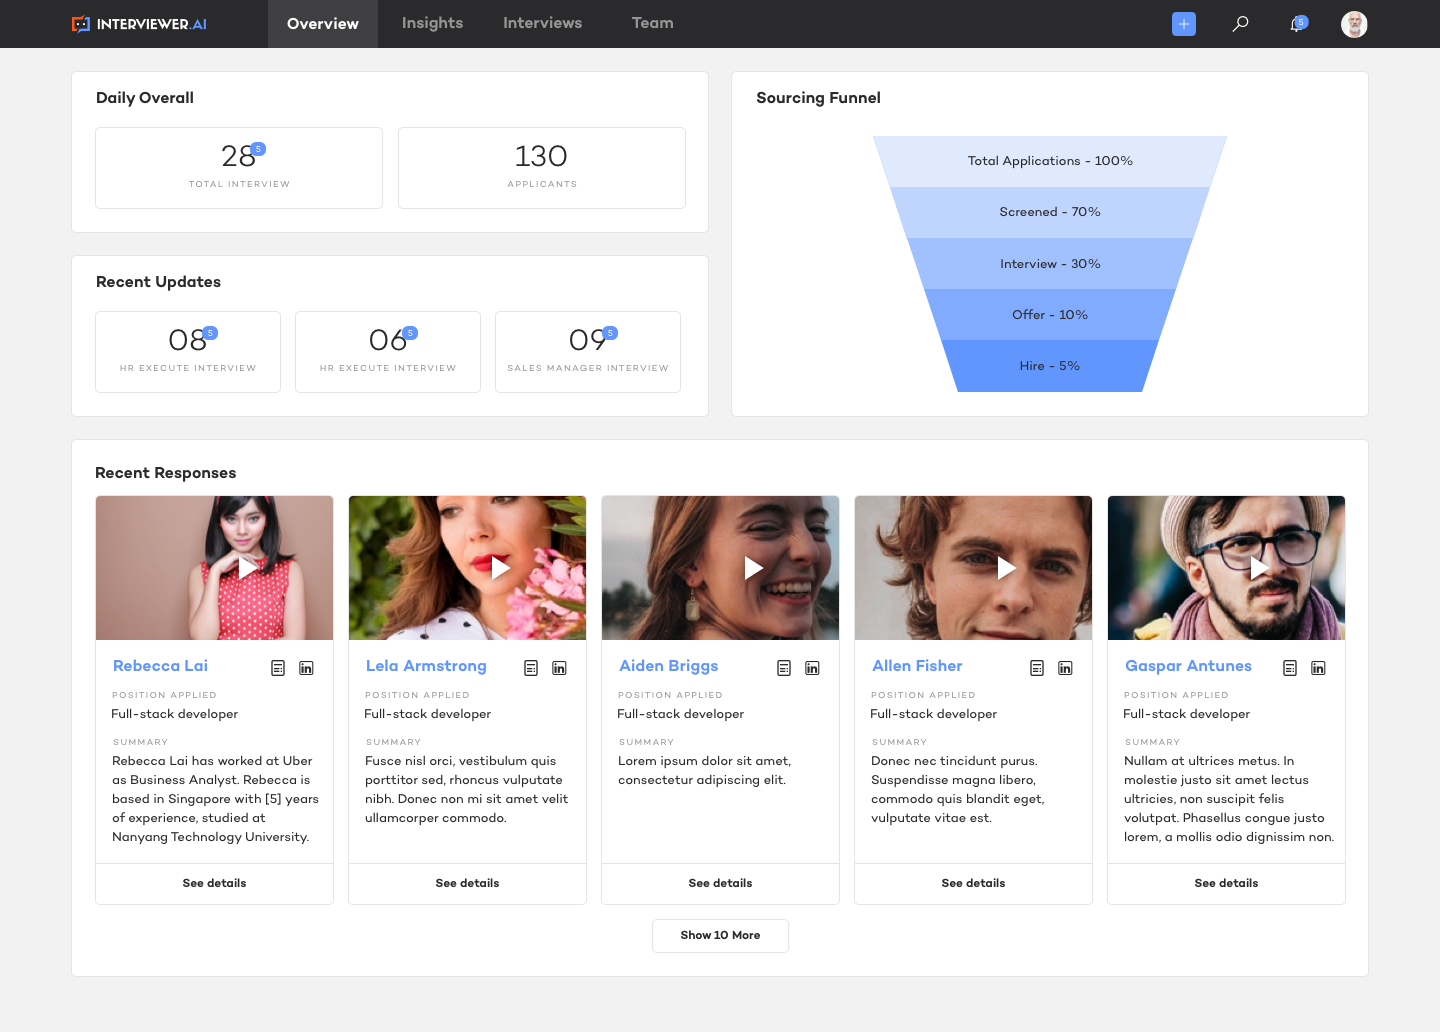1440x1032 pixels.
Task: Select the 28 Total Interview card
Action: 239,168
